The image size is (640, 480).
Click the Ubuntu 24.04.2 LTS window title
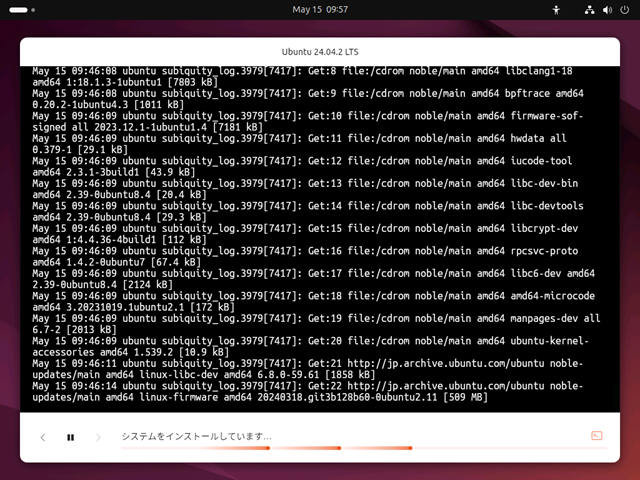click(x=320, y=52)
